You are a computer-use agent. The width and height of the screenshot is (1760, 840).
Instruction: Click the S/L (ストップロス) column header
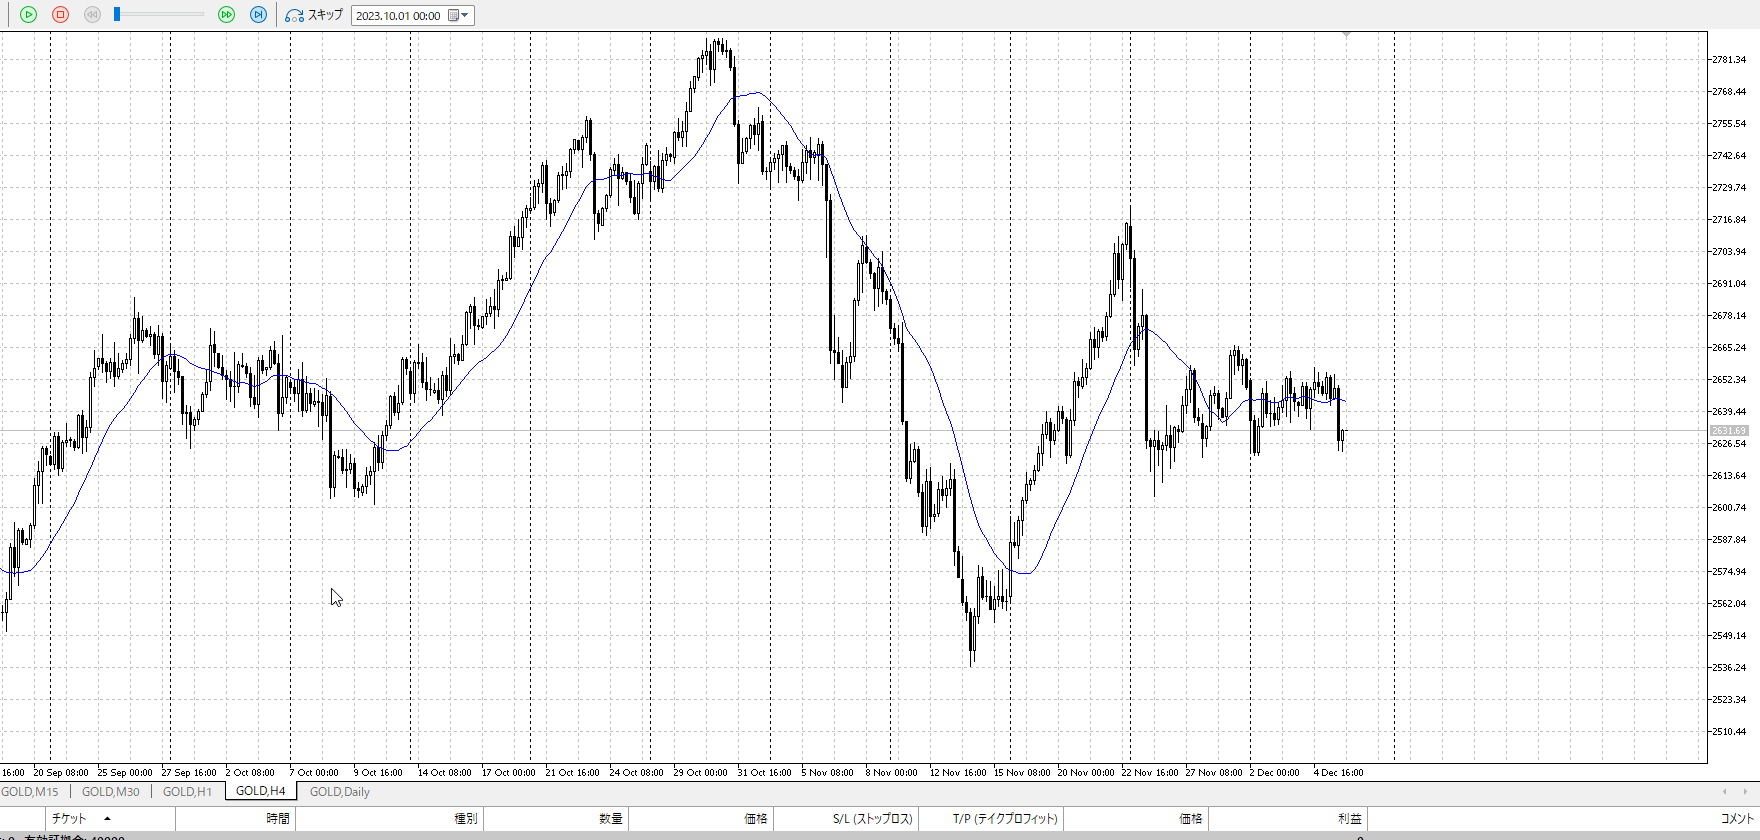coord(872,819)
